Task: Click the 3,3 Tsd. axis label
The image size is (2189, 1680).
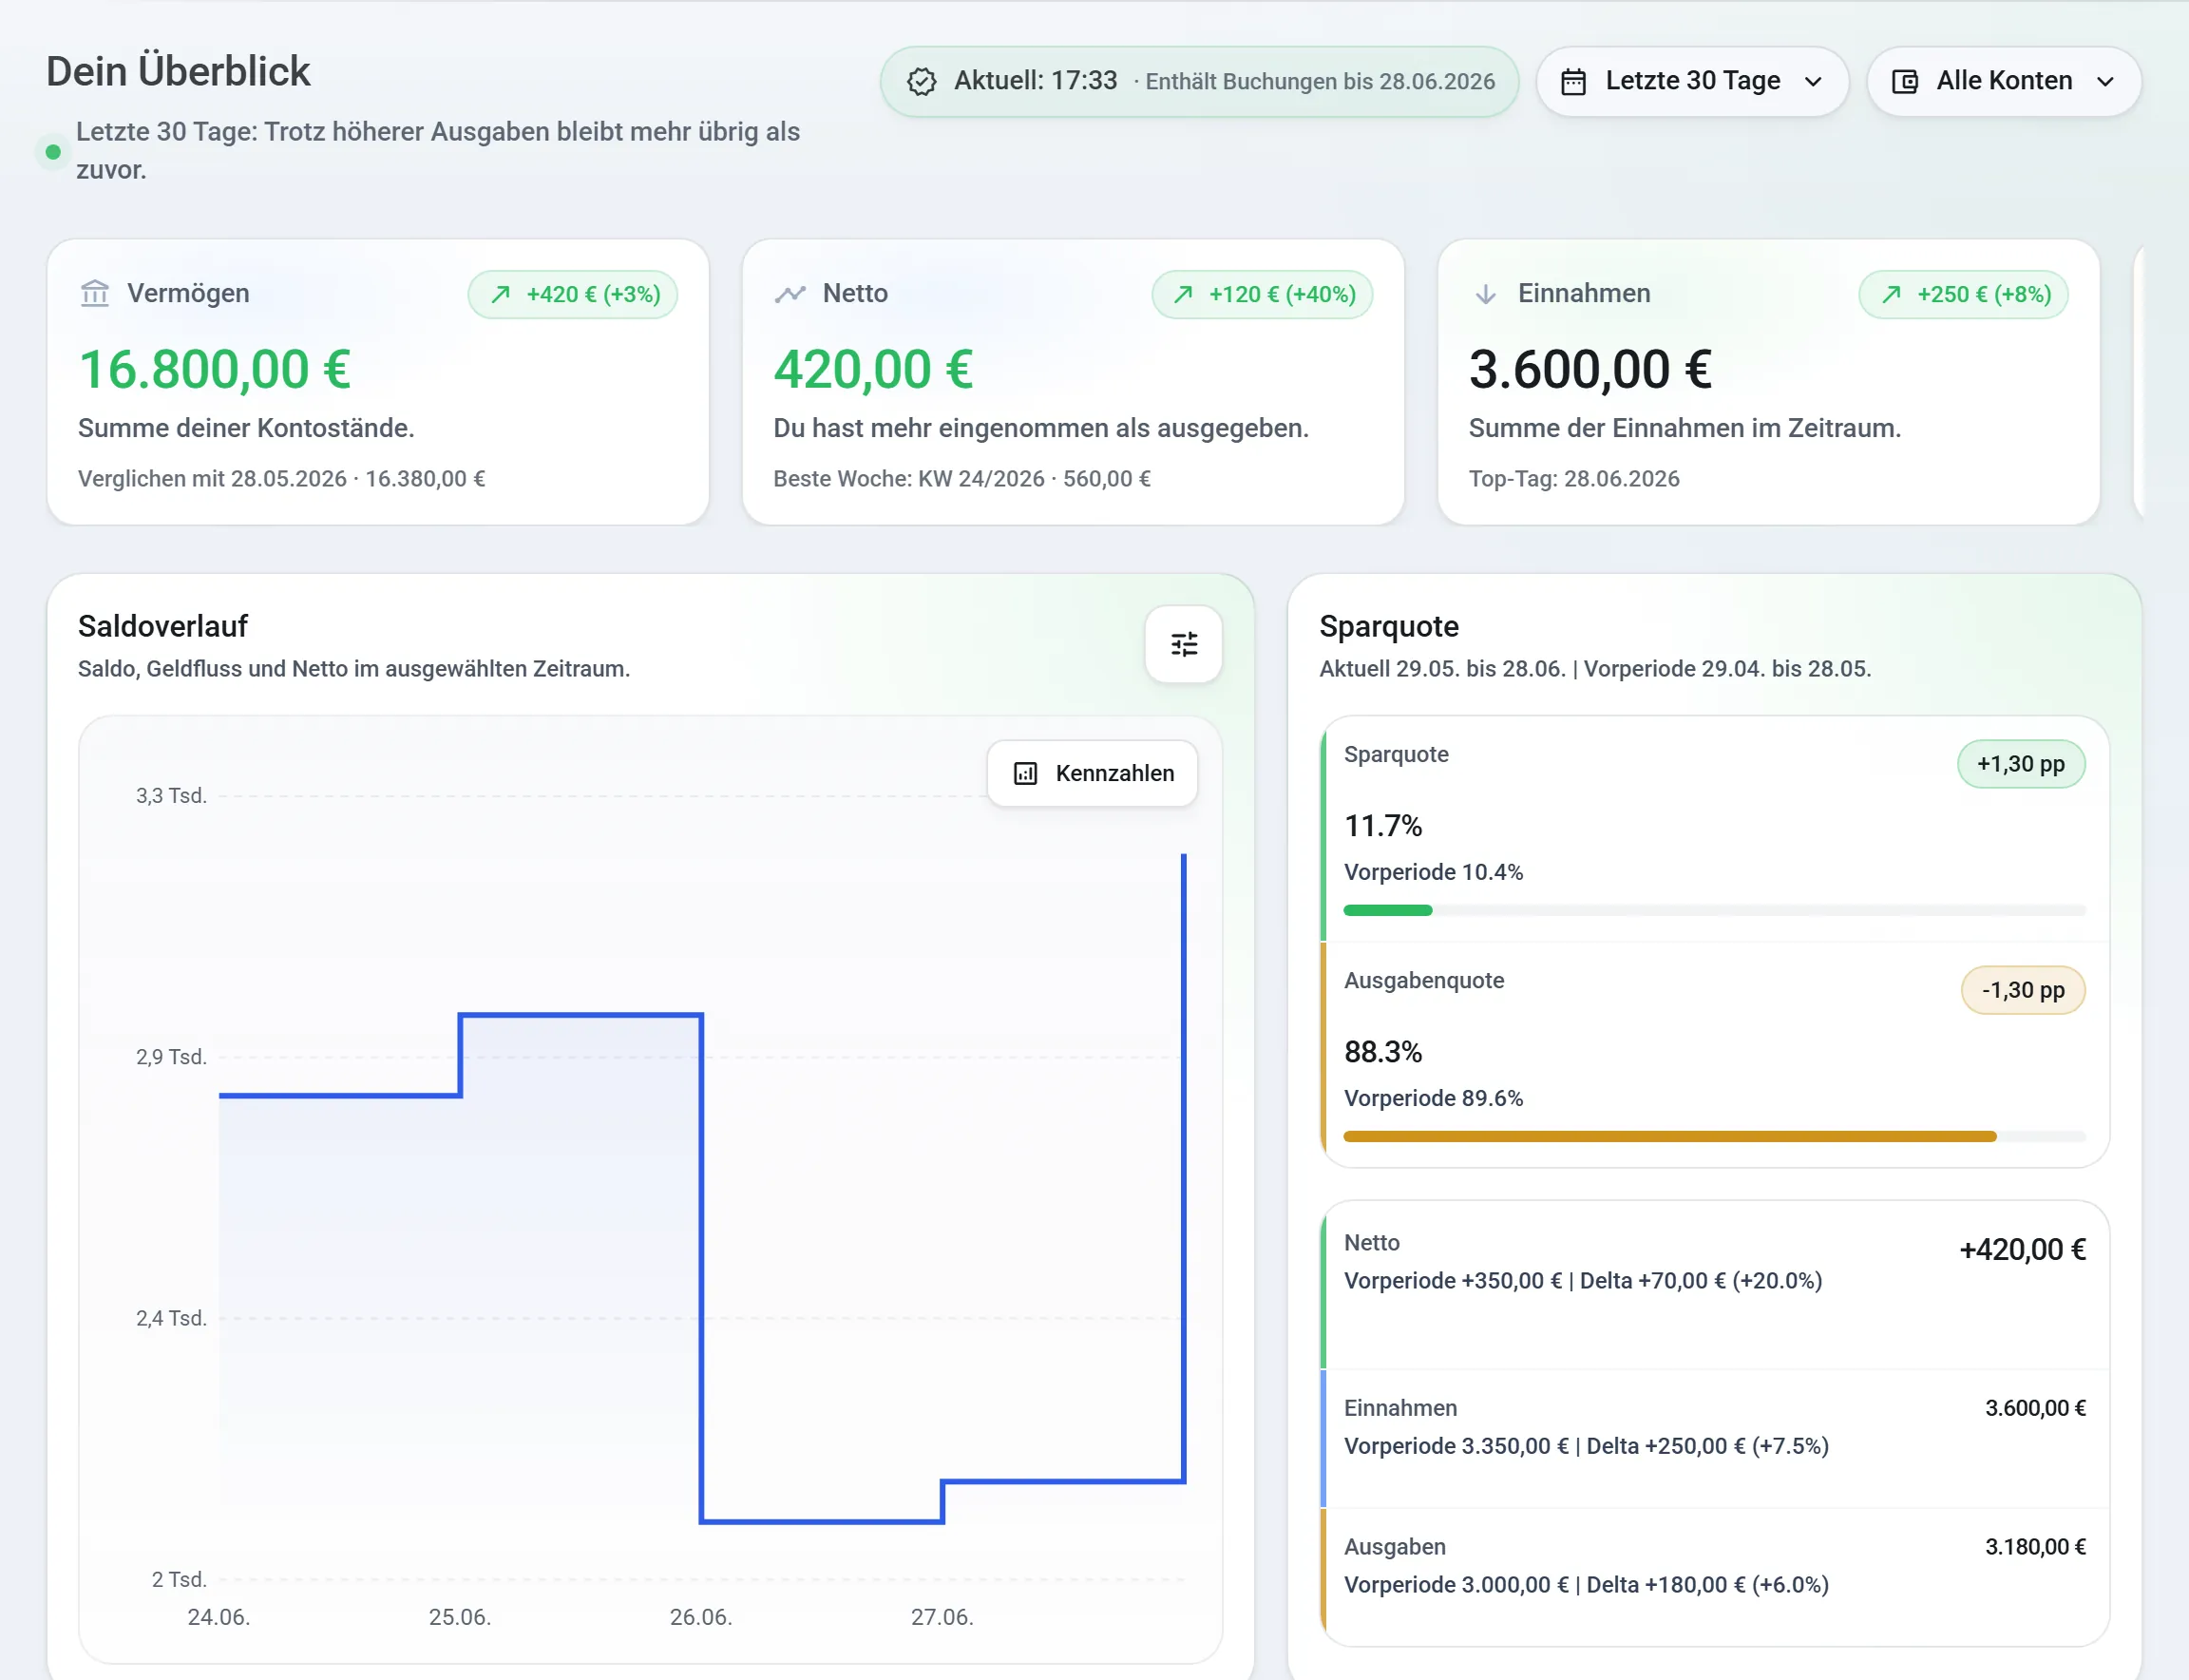Action: click(x=171, y=796)
